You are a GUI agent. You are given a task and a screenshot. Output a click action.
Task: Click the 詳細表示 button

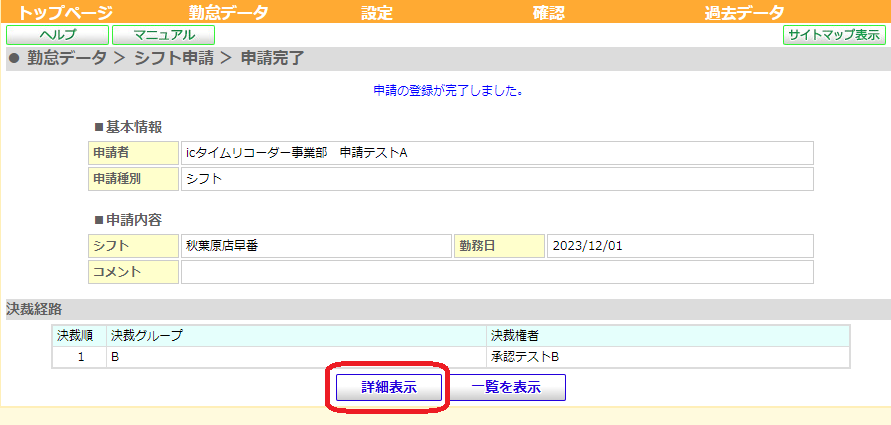pyautogui.click(x=389, y=388)
